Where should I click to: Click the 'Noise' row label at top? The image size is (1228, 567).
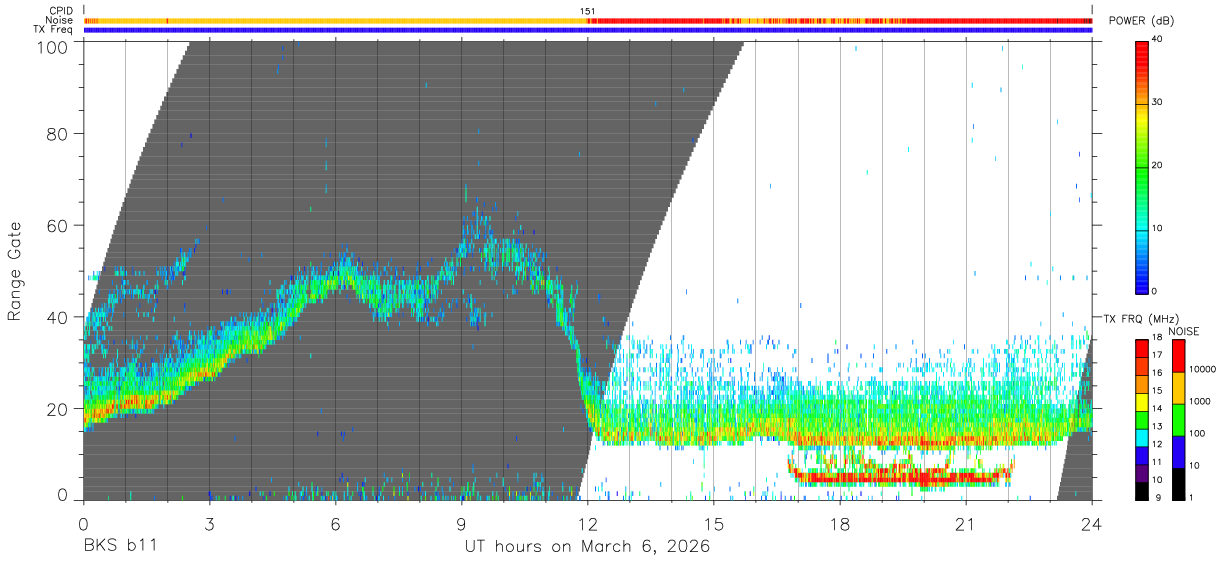pos(61,20)
